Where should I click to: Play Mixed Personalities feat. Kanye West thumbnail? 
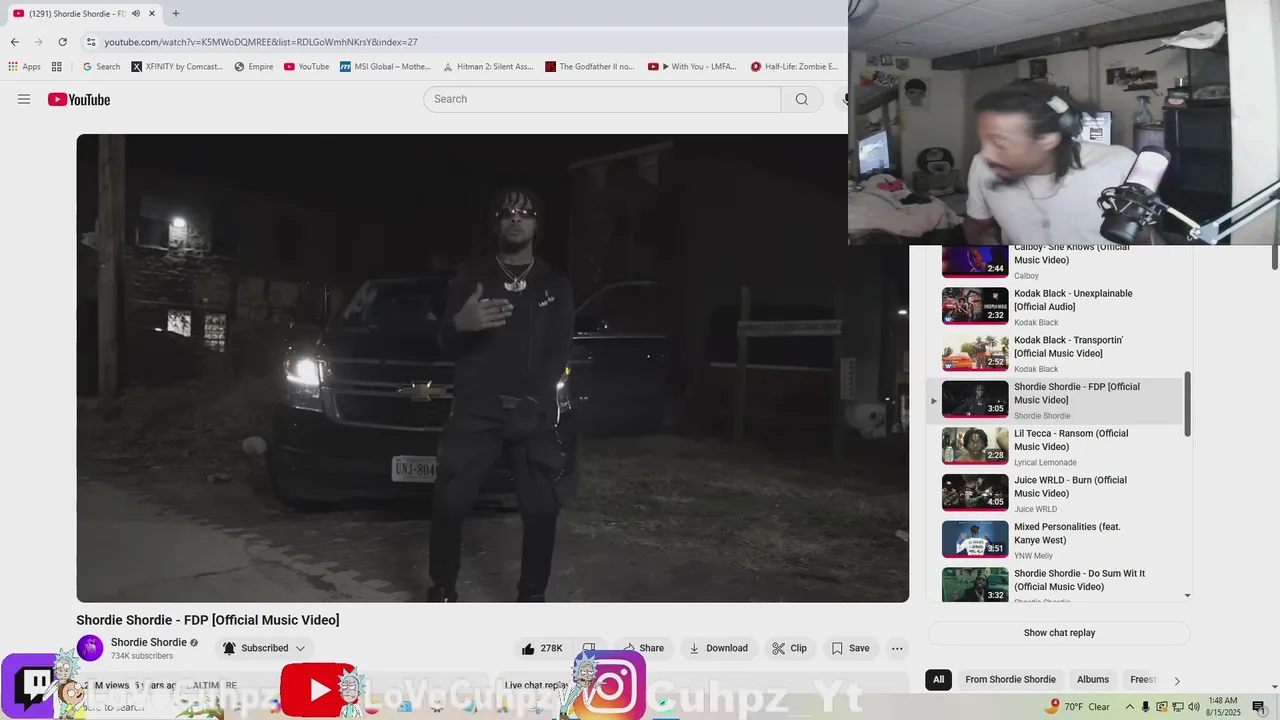(975, 540)
